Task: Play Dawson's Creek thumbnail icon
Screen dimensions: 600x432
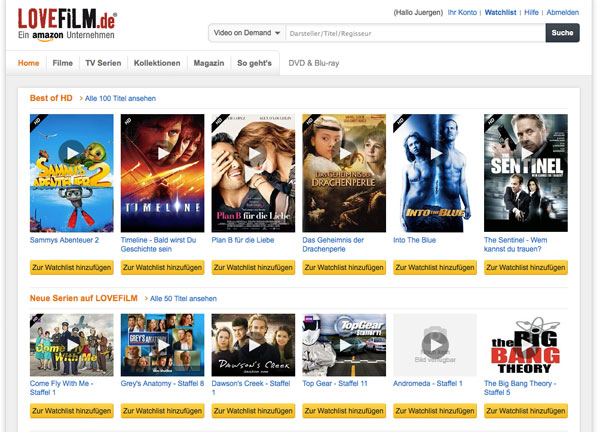Action: (253, 345)
